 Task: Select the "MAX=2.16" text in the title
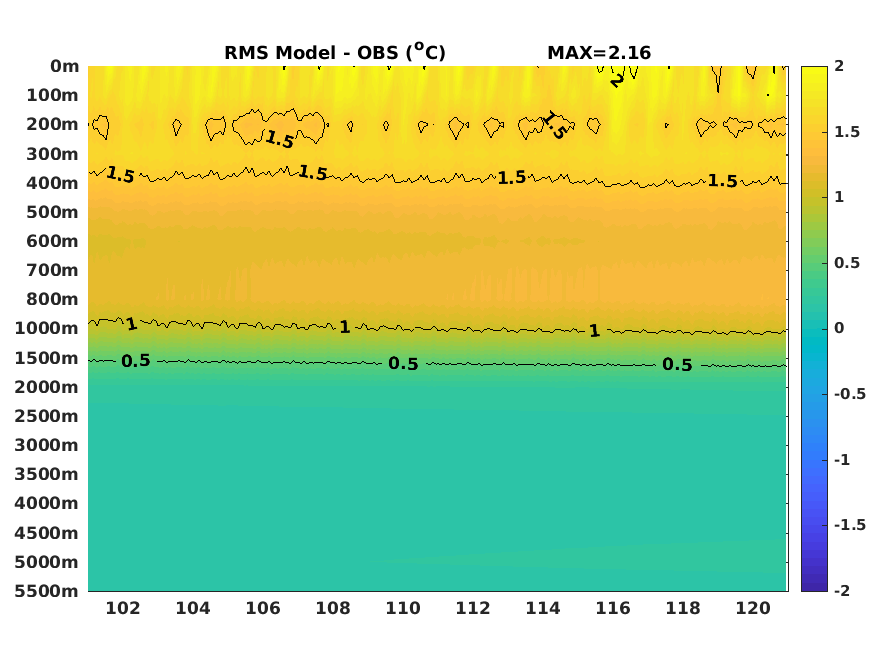click(x=599, y=53)
